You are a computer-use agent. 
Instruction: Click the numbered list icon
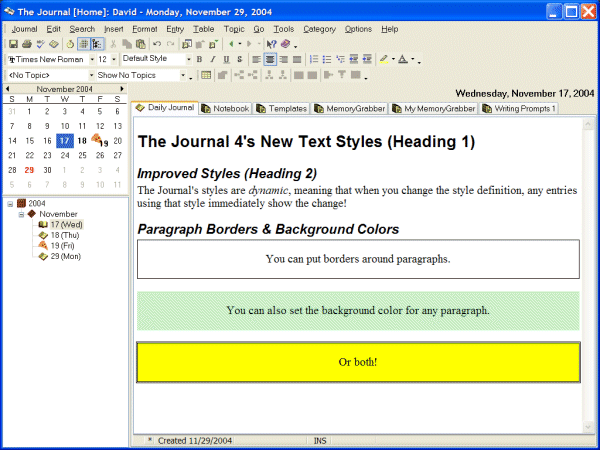coord(313,60)
